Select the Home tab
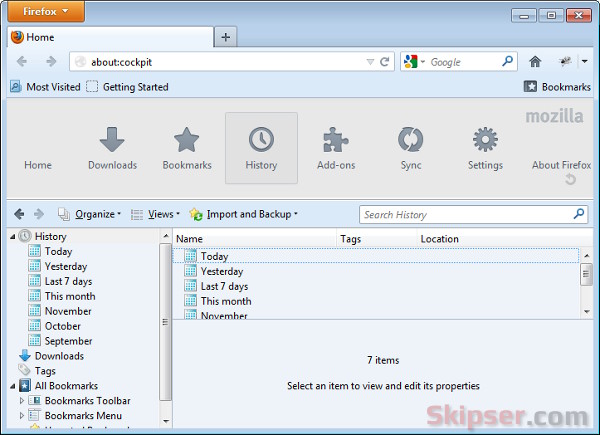The height and width of the screenshot is (435, 600). (110, 37)
